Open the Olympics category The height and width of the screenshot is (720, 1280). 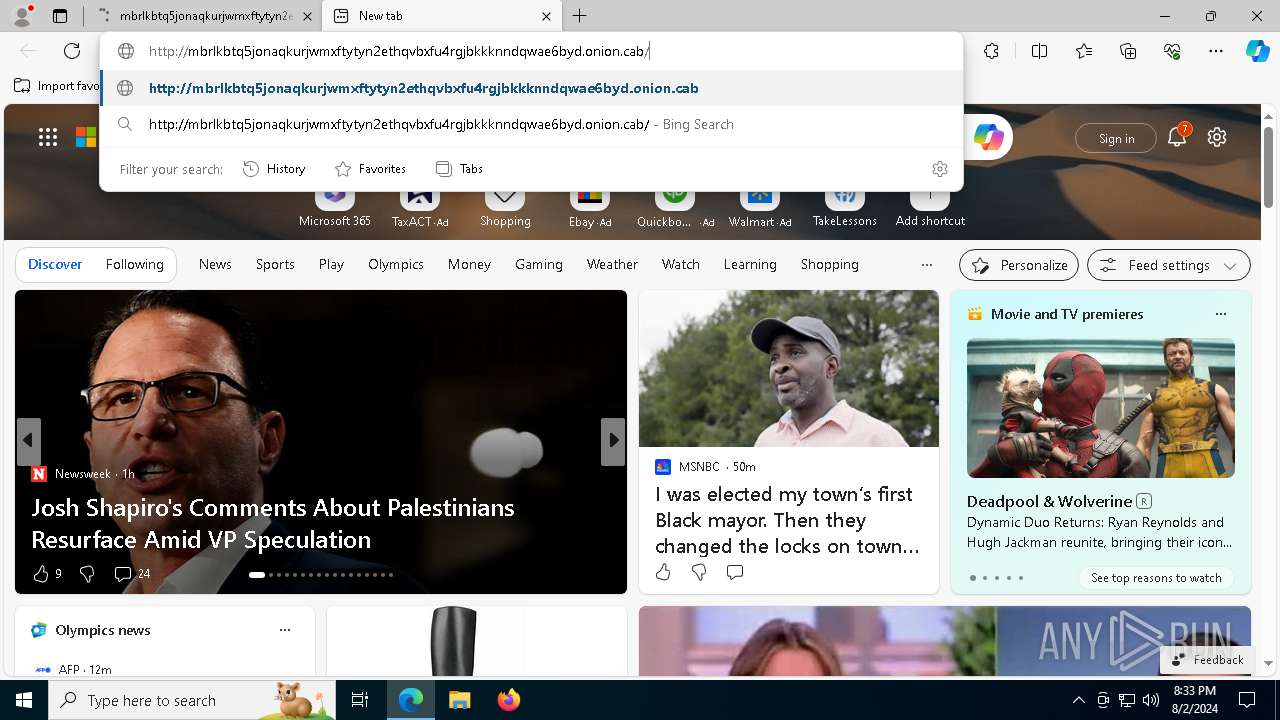[x=396, y=265]
